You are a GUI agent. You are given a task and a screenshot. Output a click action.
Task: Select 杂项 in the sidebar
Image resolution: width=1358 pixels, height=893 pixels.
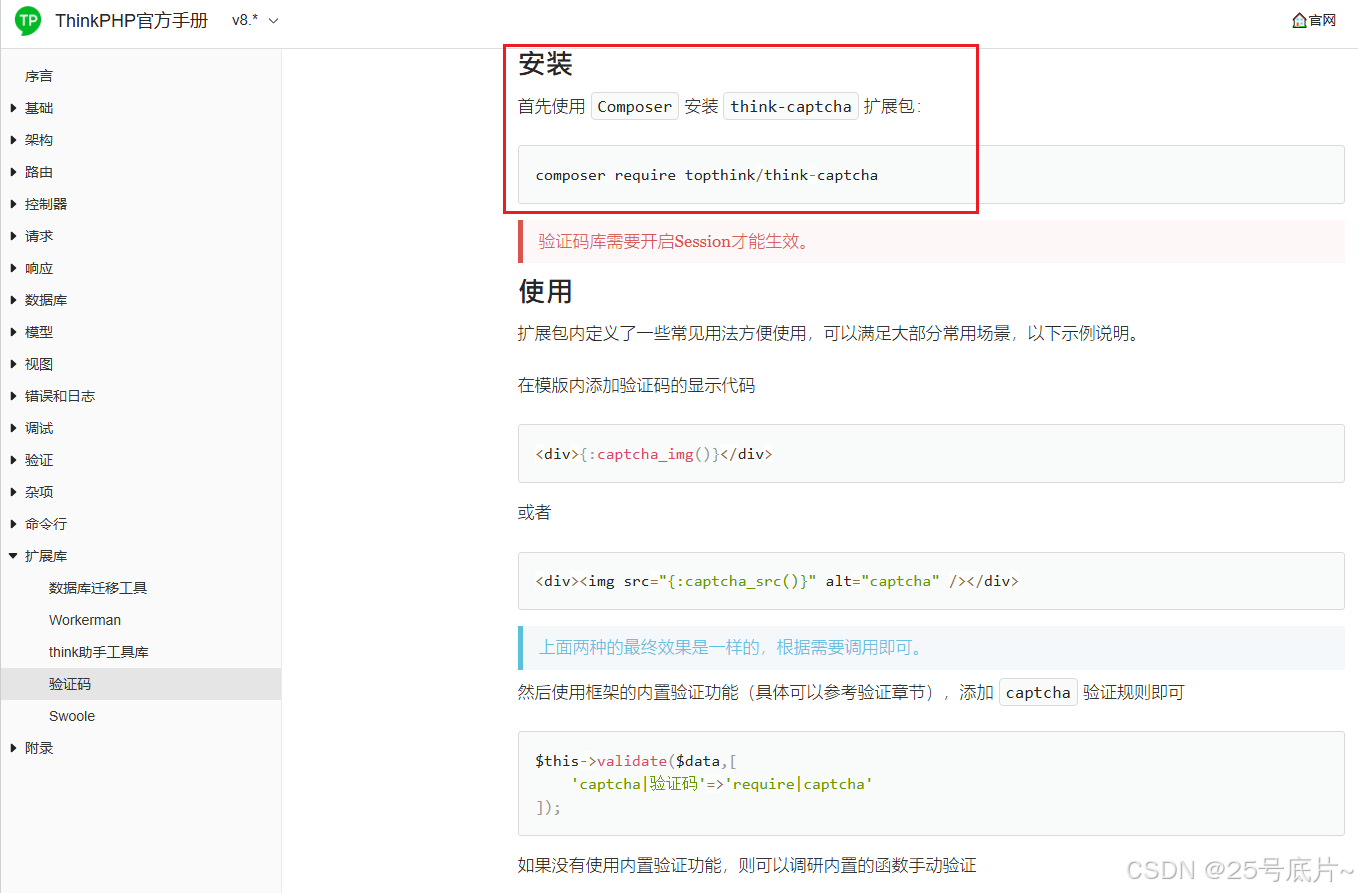pos(39,492)
